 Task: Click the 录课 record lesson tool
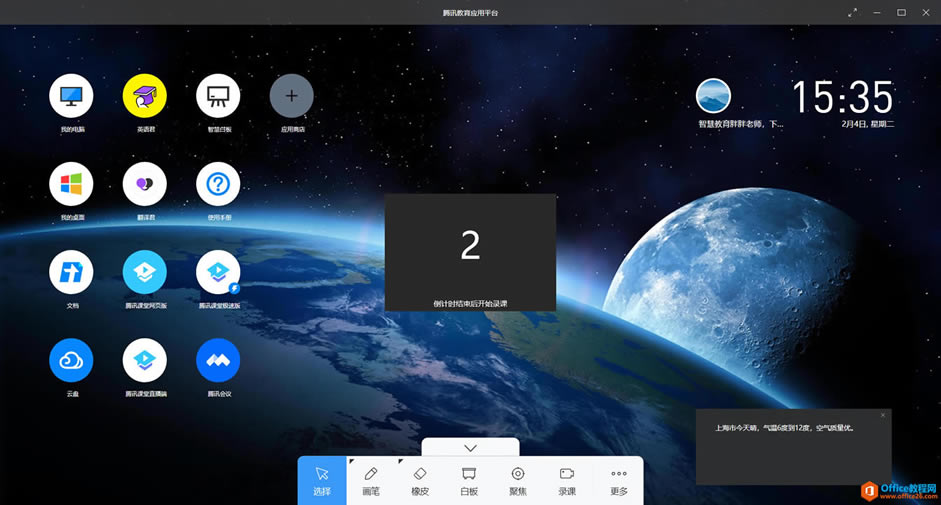[567, 481]
